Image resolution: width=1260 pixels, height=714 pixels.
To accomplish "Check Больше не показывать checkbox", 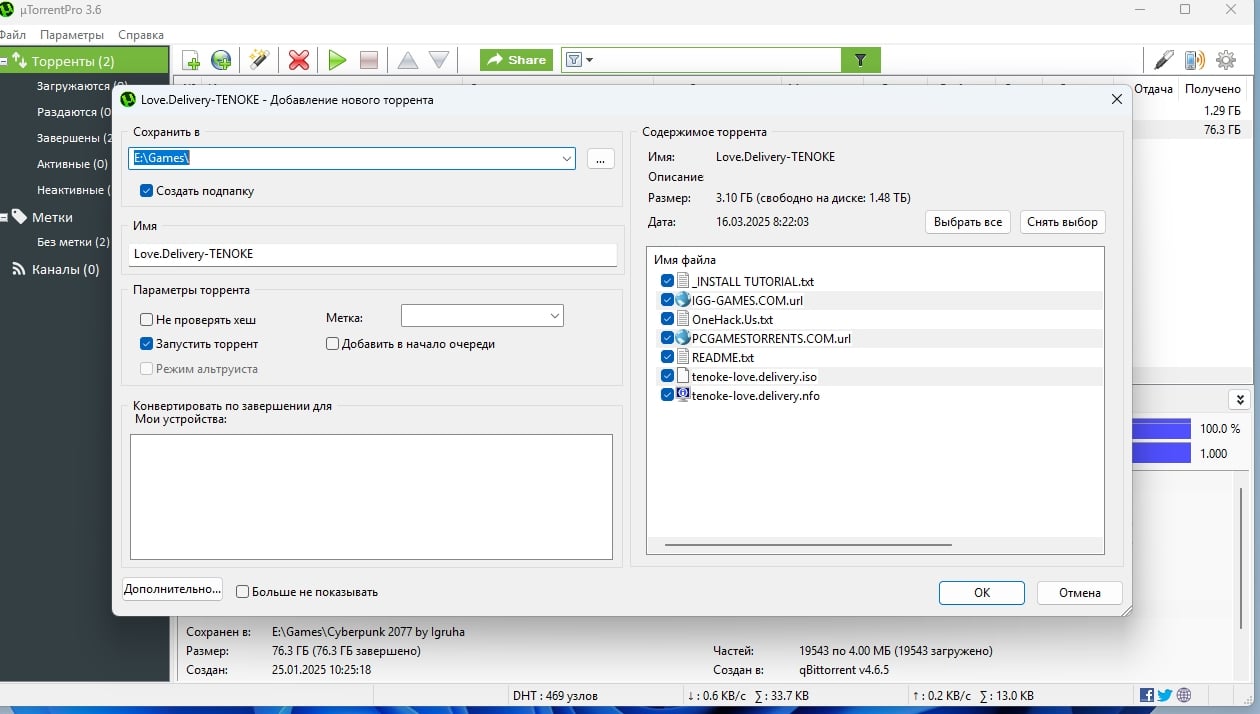I will click(x=242, y=592).
